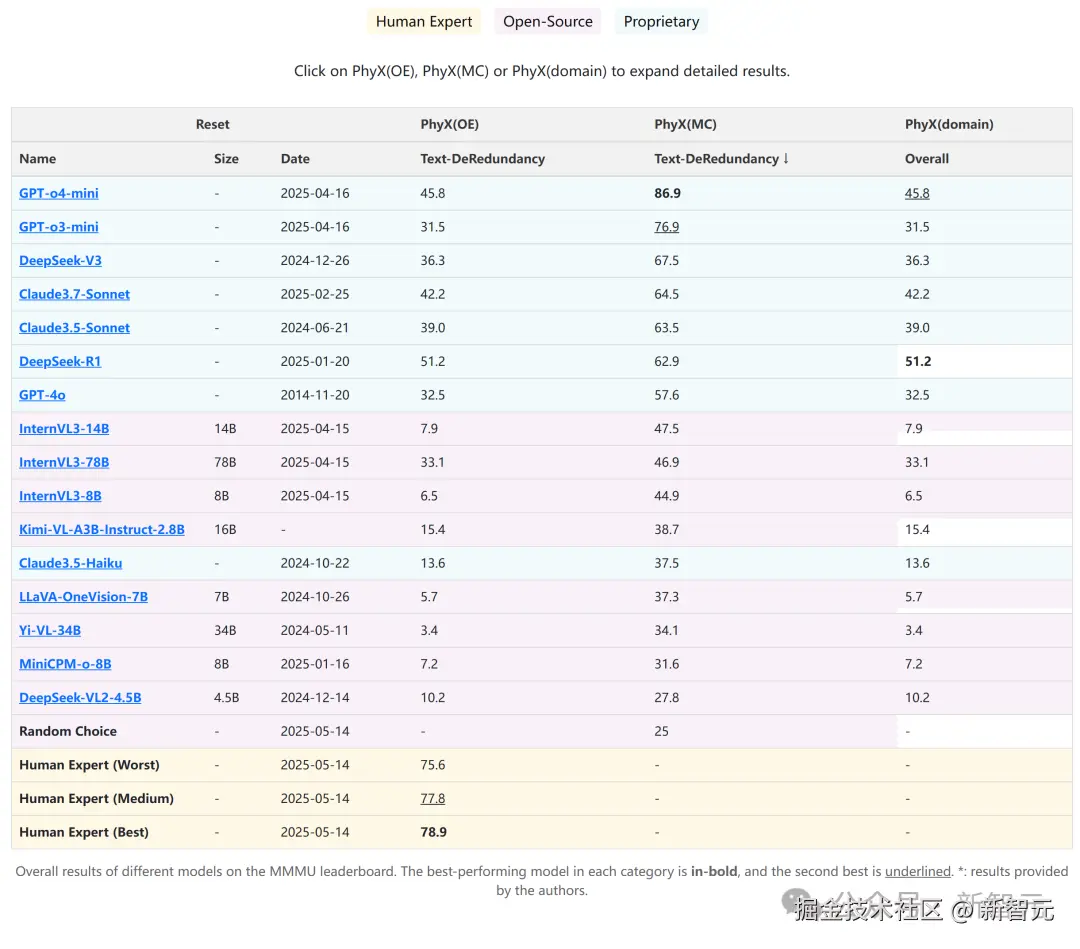Toggle the Proprietary filter
The width and height of the screenshot is (1080, 949).
coord(661,21)
